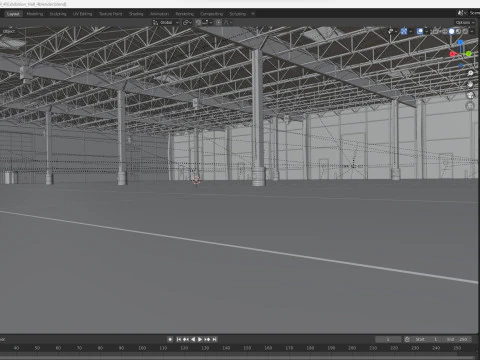Viewport: 480px width, 360px height.
Task: Toggle snapping magnet in viewport header
Action: (198, 22)
